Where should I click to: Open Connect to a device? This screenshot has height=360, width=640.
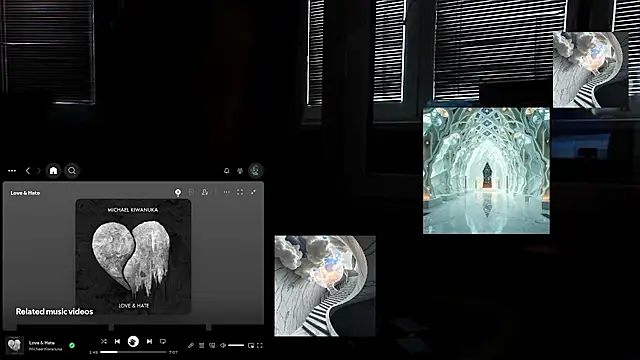pos(212,345)
